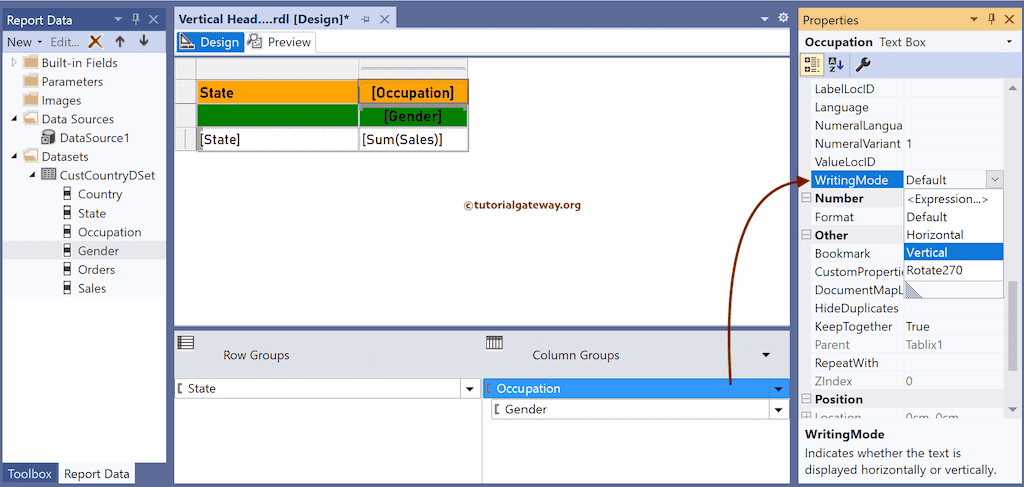Open Report Data window options arrow
Viewport: 1024px width, 487px height.
(118, 20)
